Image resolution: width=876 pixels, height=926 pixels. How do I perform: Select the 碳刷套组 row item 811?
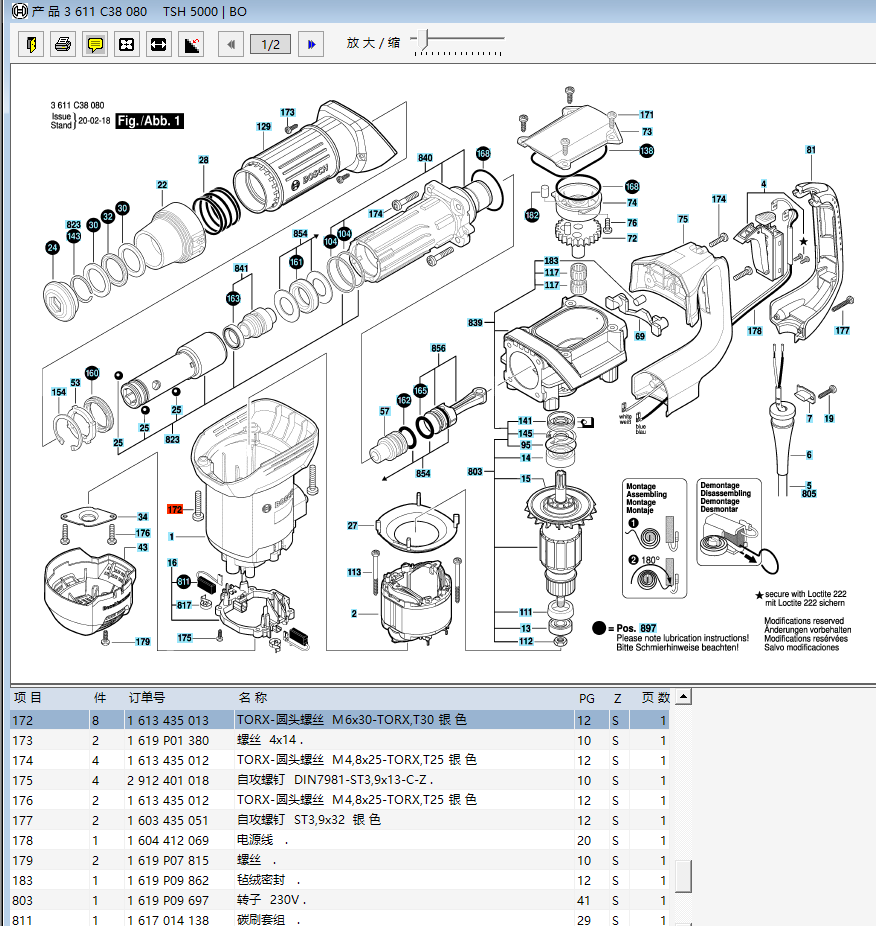pyautogui.click(x=340, y=919)
